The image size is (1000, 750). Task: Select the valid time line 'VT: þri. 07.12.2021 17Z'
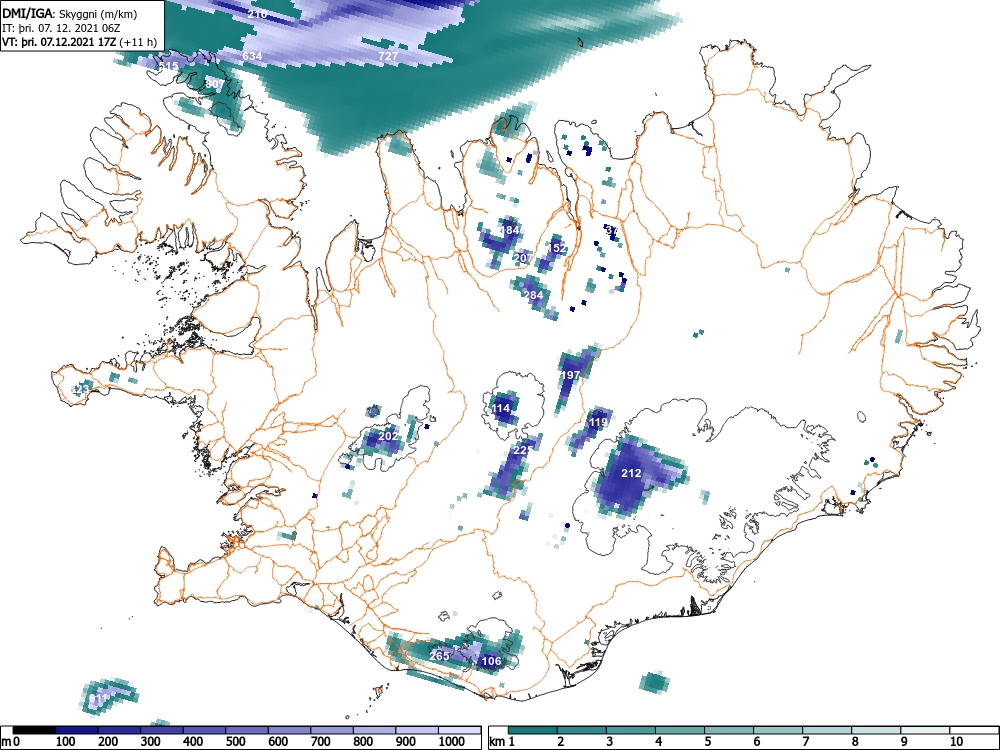tap(59, 43)
